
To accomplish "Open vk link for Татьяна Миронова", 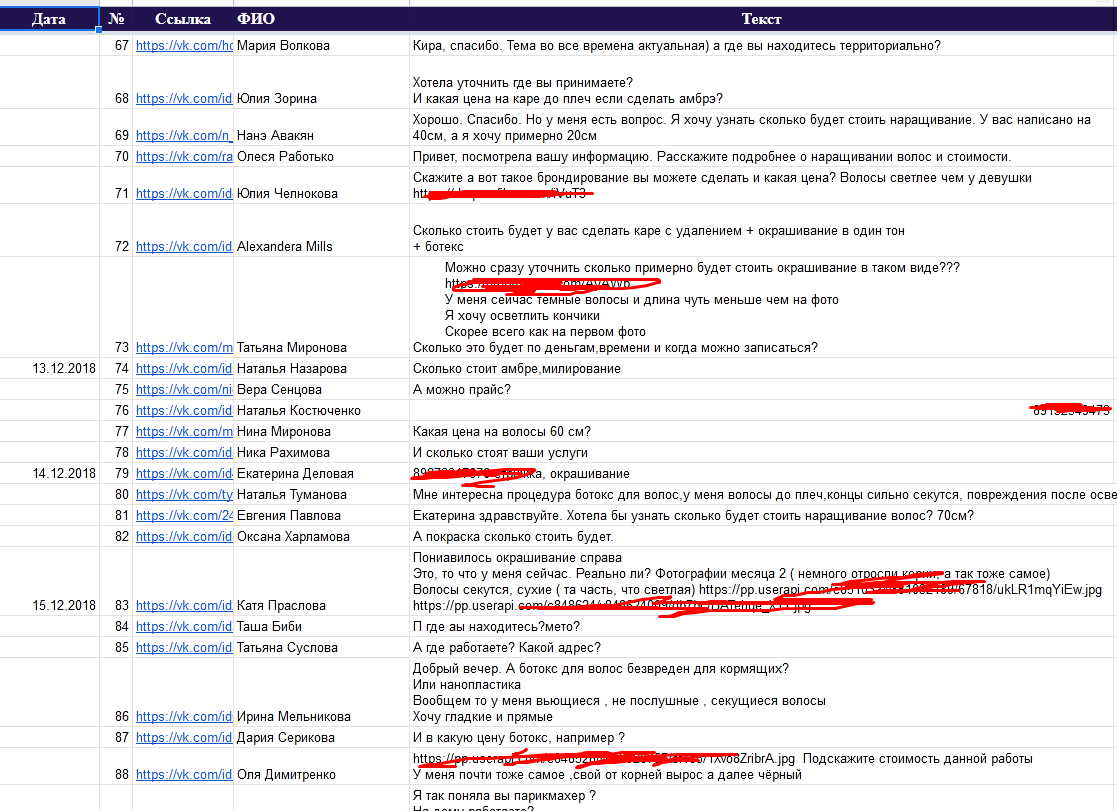I will [185, 348].
